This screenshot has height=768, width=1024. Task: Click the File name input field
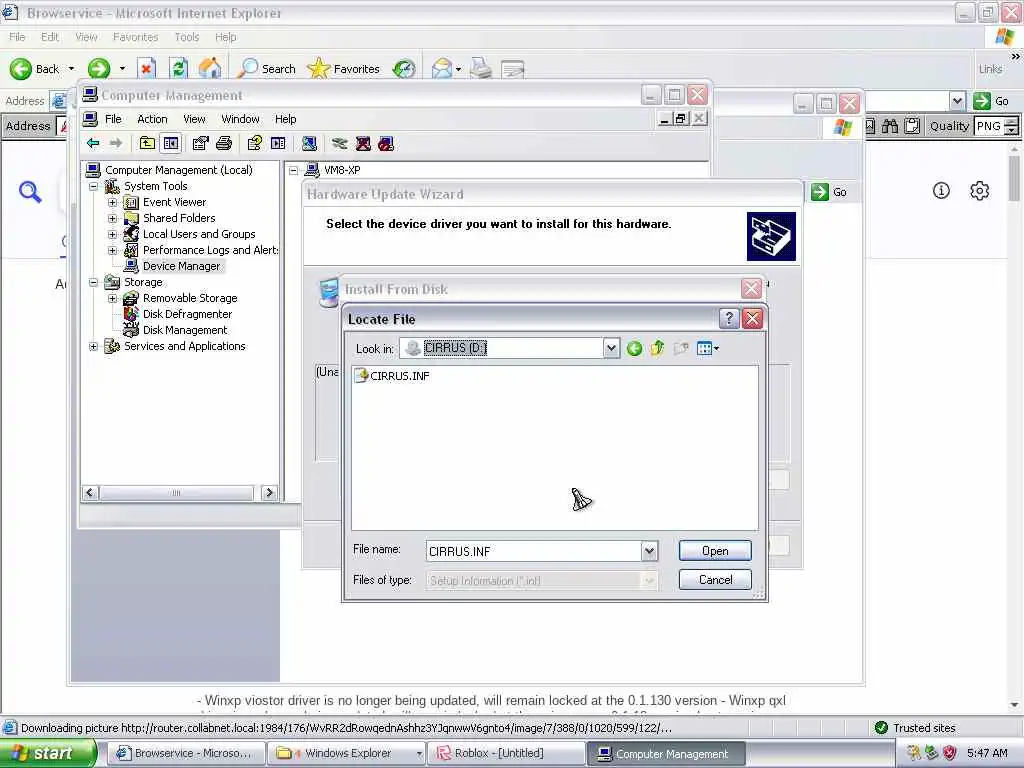click(534, 551)
